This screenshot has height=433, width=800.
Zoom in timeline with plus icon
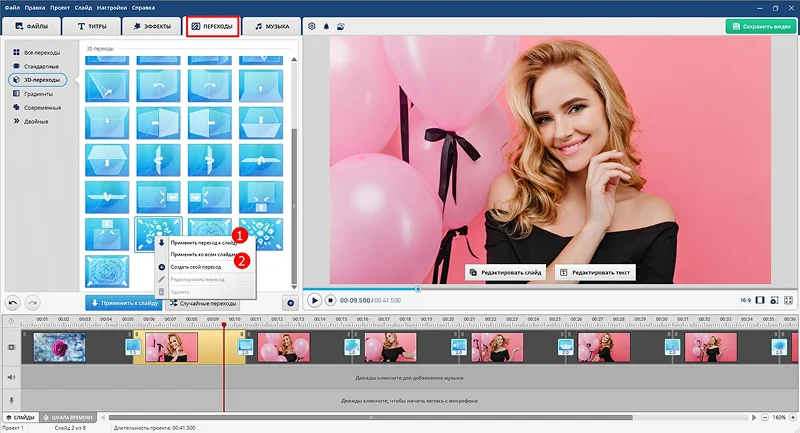793,417
